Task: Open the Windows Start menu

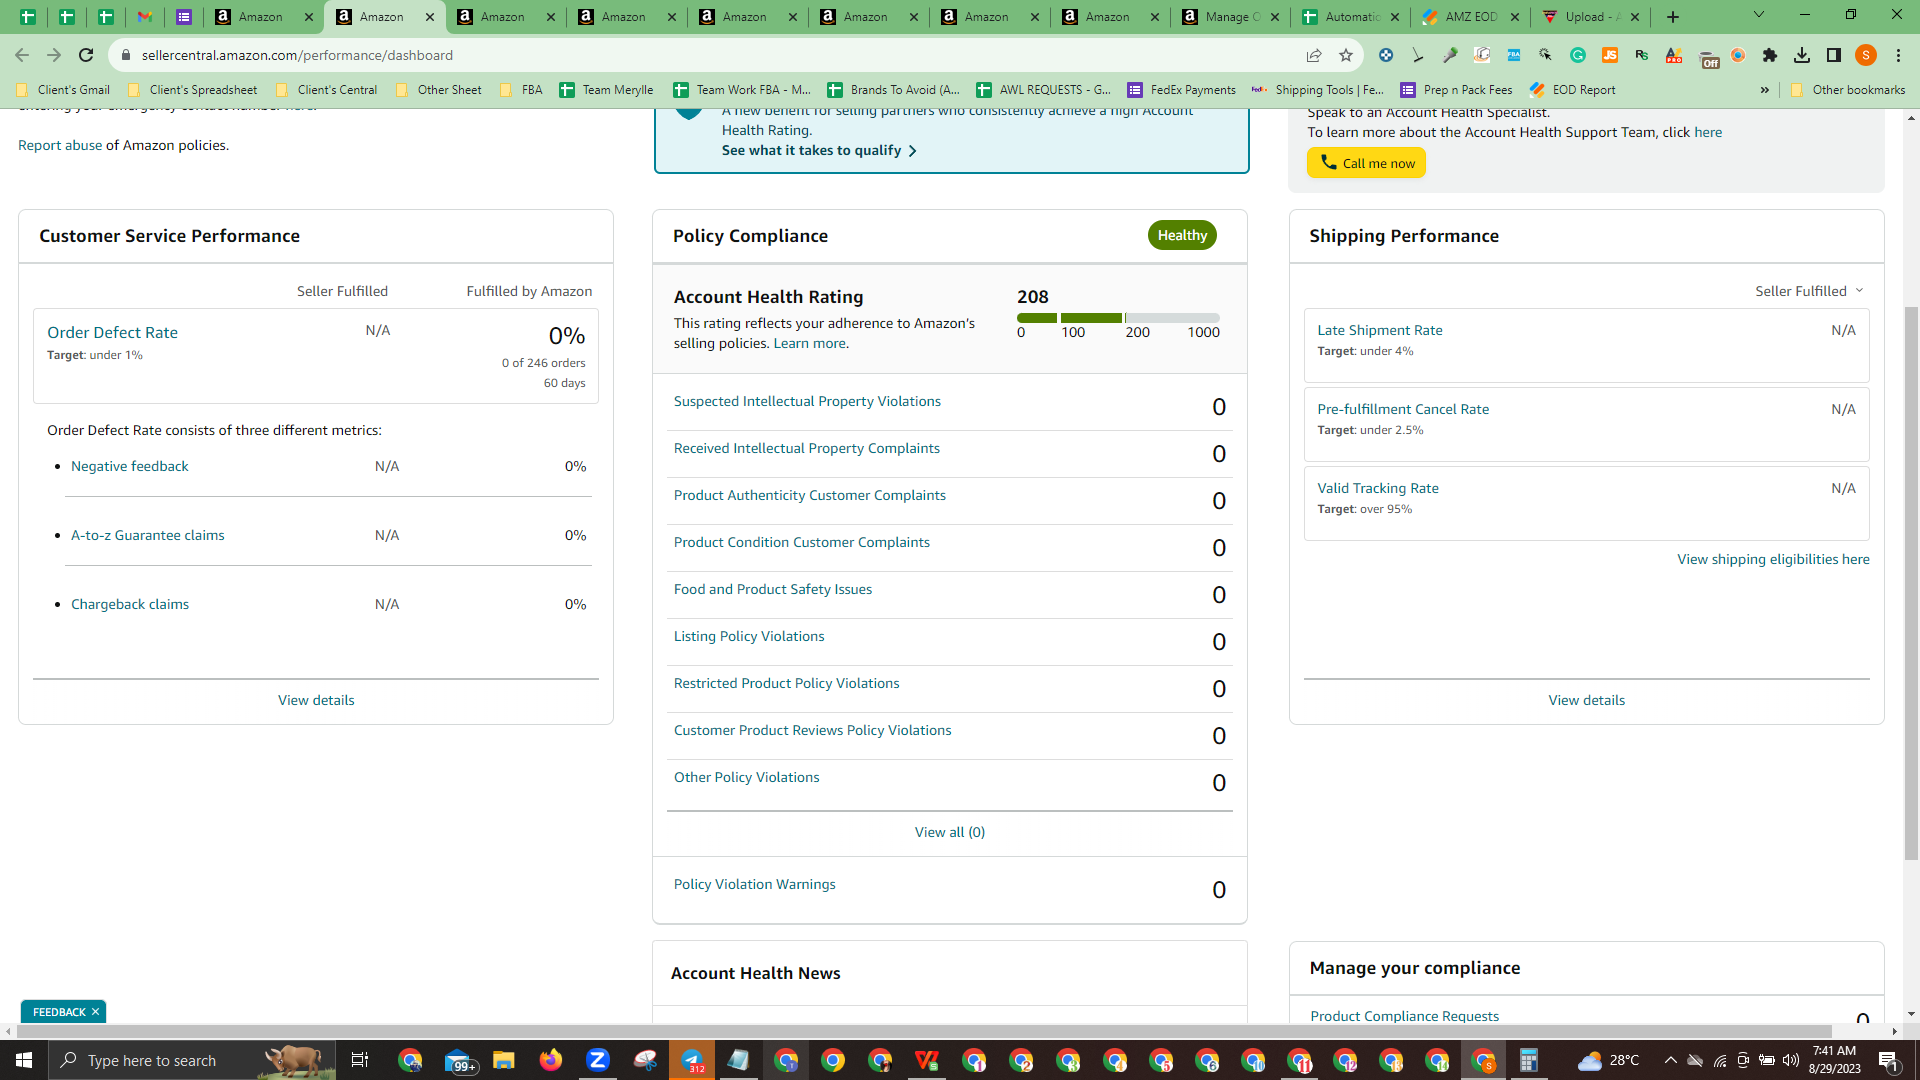Action: pos(24,1060)
